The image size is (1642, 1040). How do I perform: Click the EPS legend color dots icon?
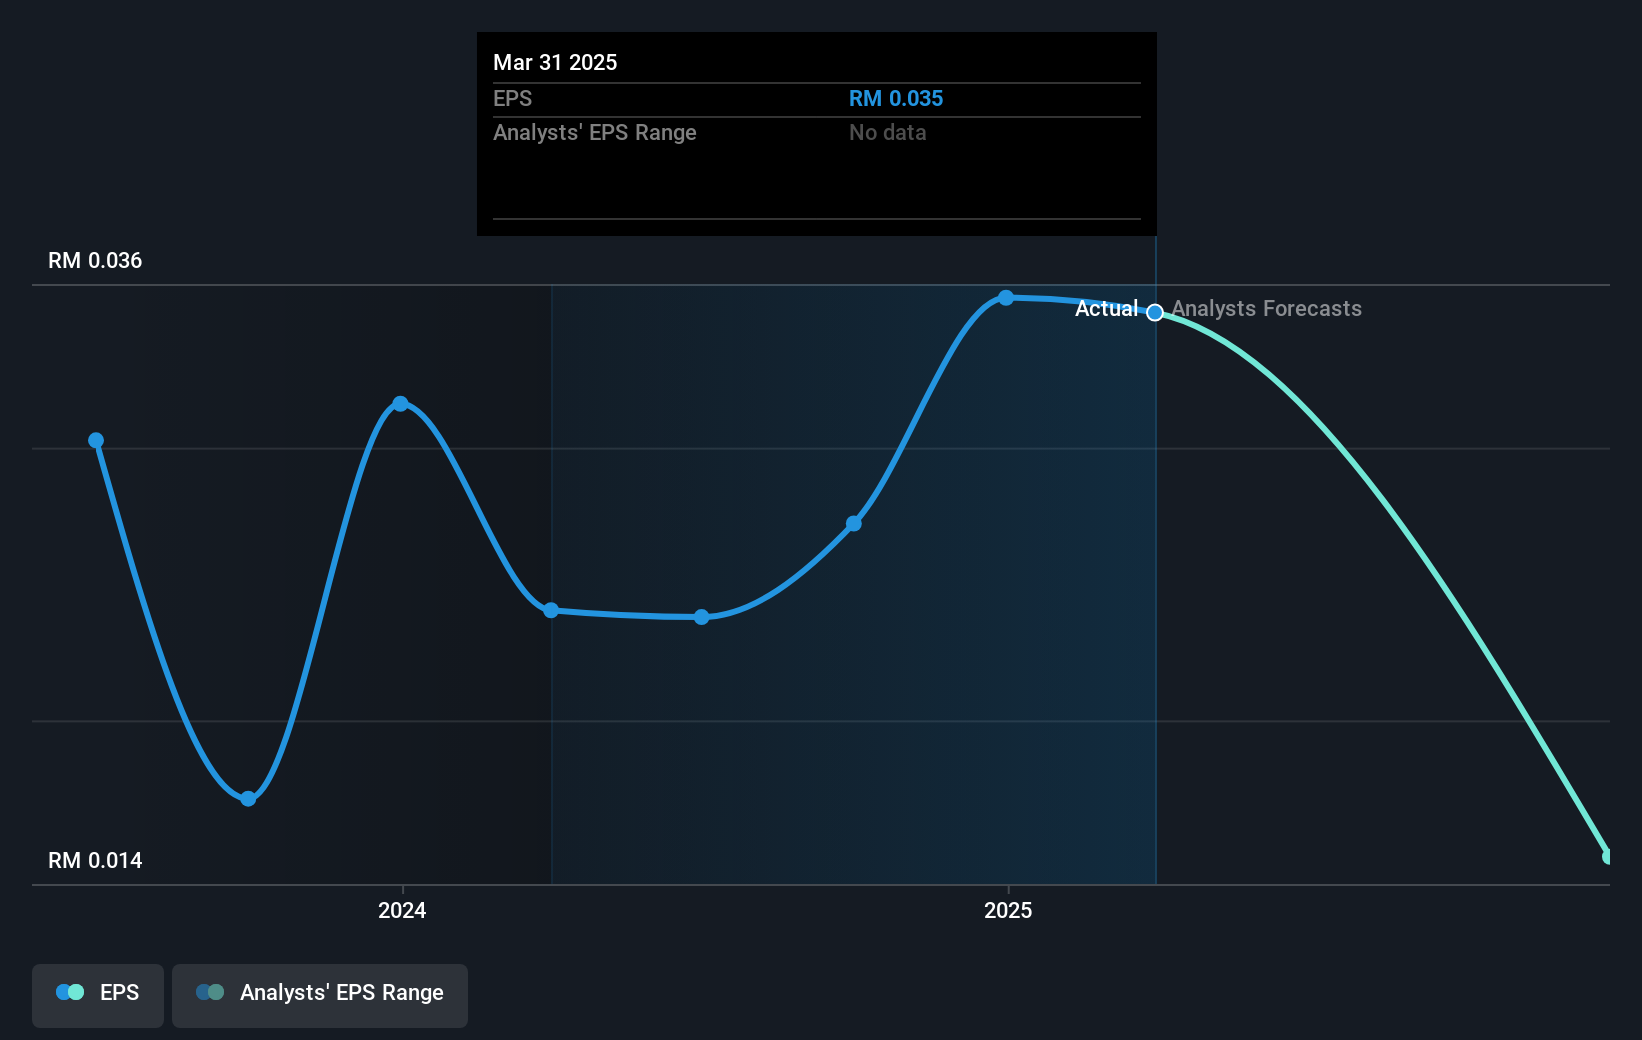(70, 992)
